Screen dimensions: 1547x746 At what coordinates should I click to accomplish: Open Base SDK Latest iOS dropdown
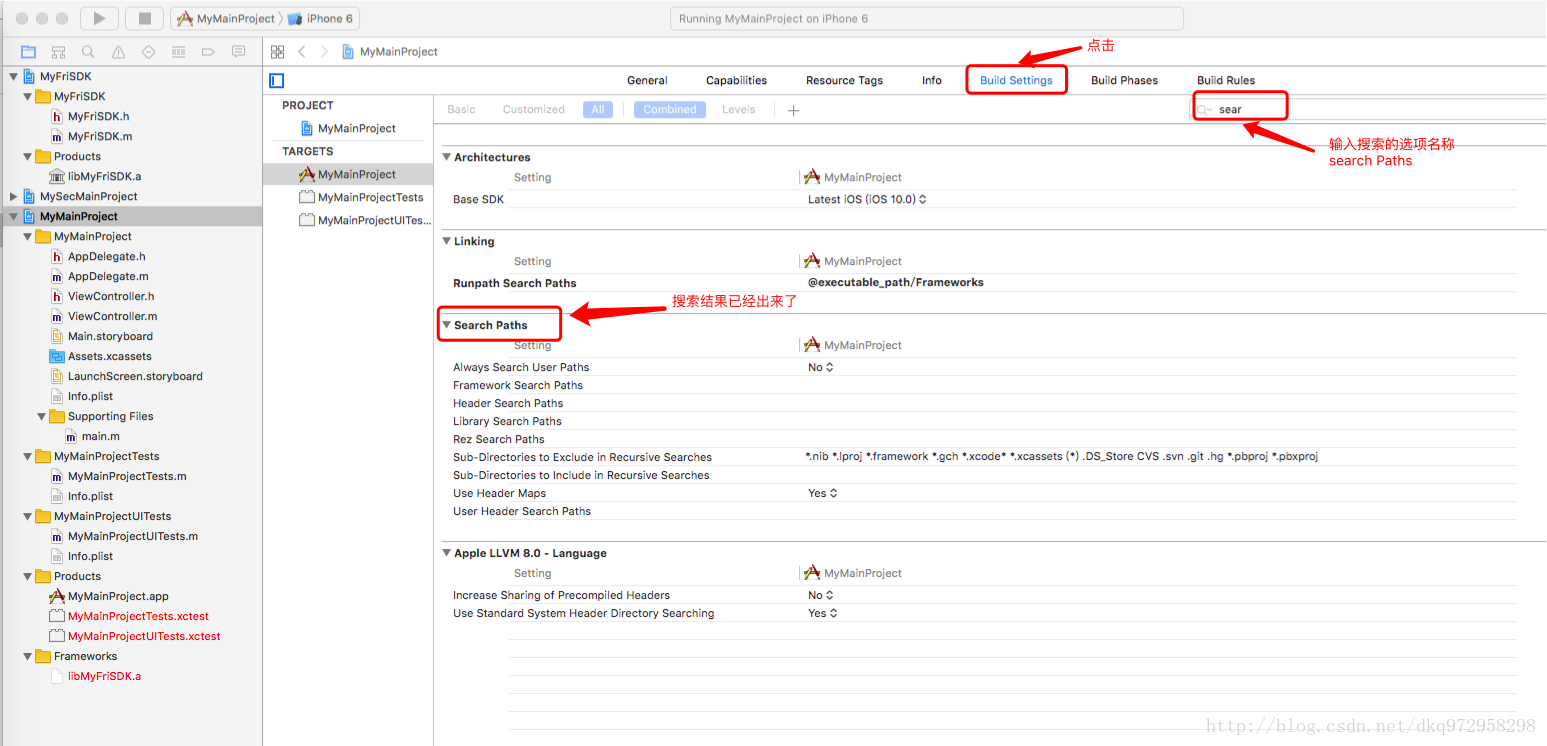click(x=867, y=199)
